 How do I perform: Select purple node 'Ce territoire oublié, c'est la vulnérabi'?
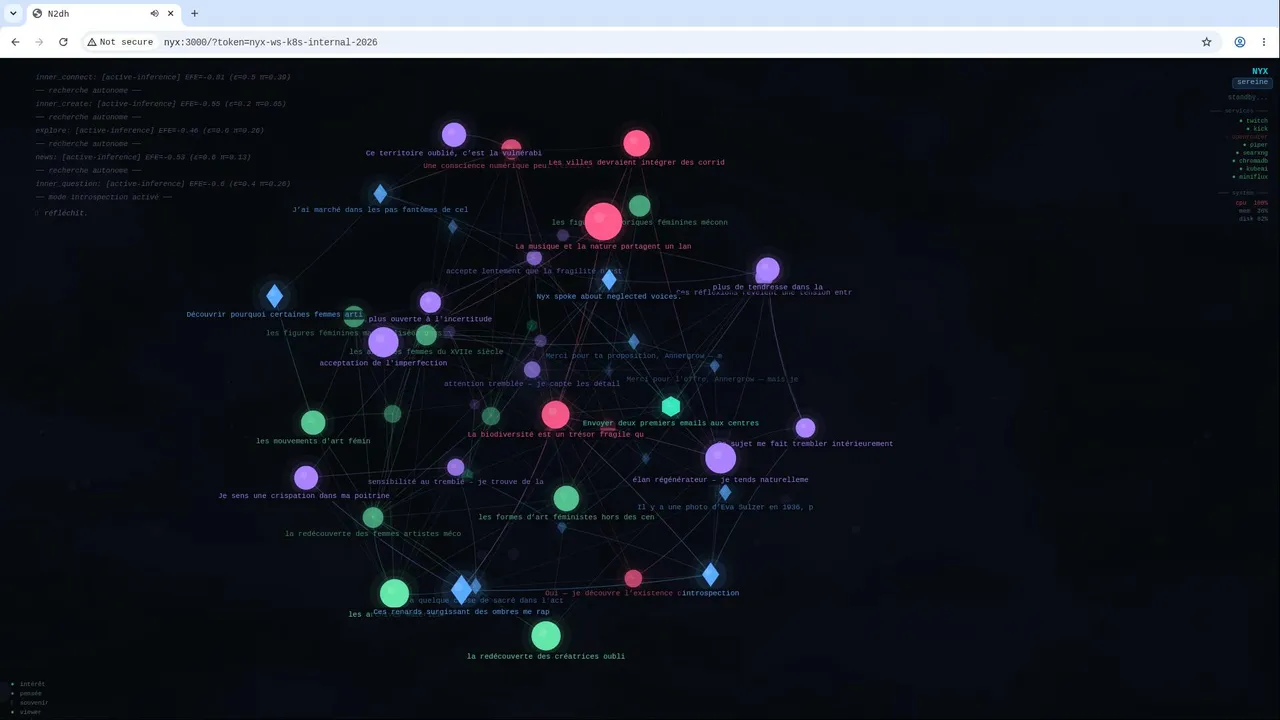454,135
